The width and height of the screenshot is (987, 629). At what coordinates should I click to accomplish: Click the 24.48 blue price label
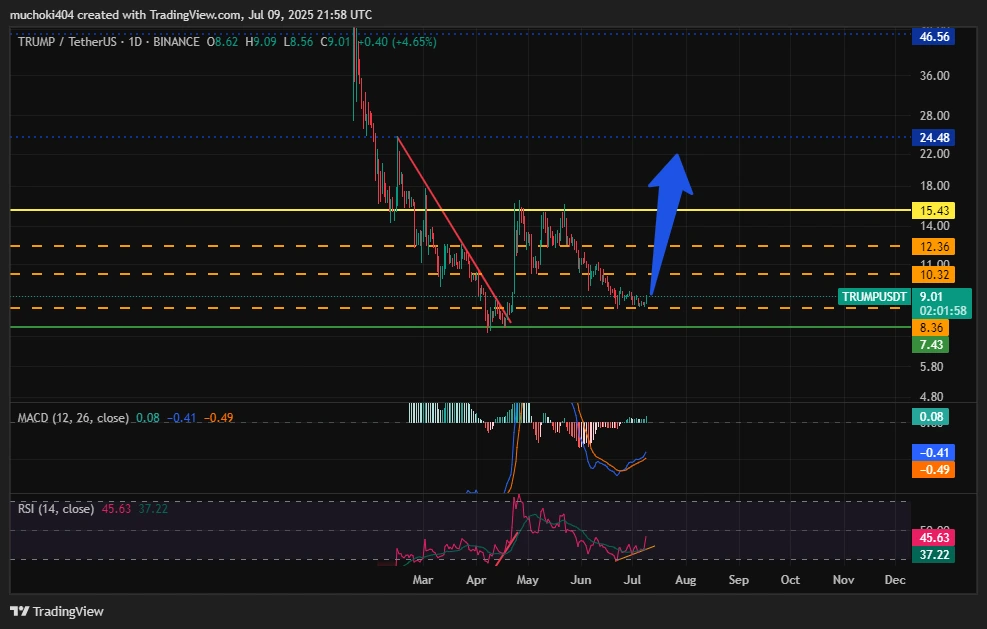pyautogui.click(x=931, y=137)
